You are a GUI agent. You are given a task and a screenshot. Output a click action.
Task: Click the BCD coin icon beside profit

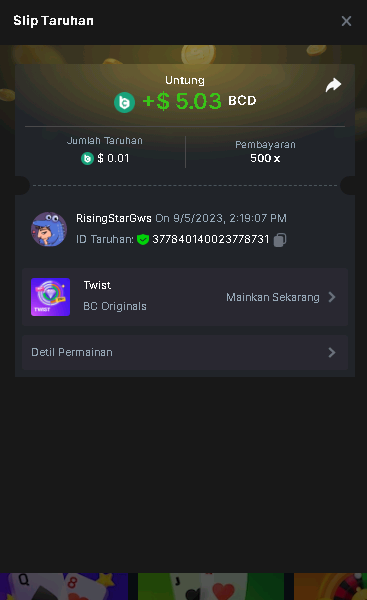[x=124, y=102]
